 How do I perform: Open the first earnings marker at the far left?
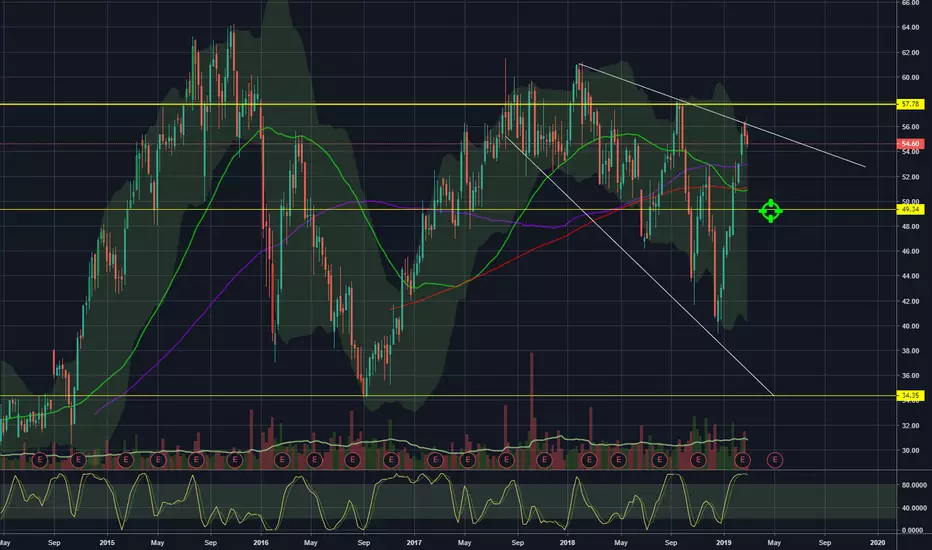(40, 460)
